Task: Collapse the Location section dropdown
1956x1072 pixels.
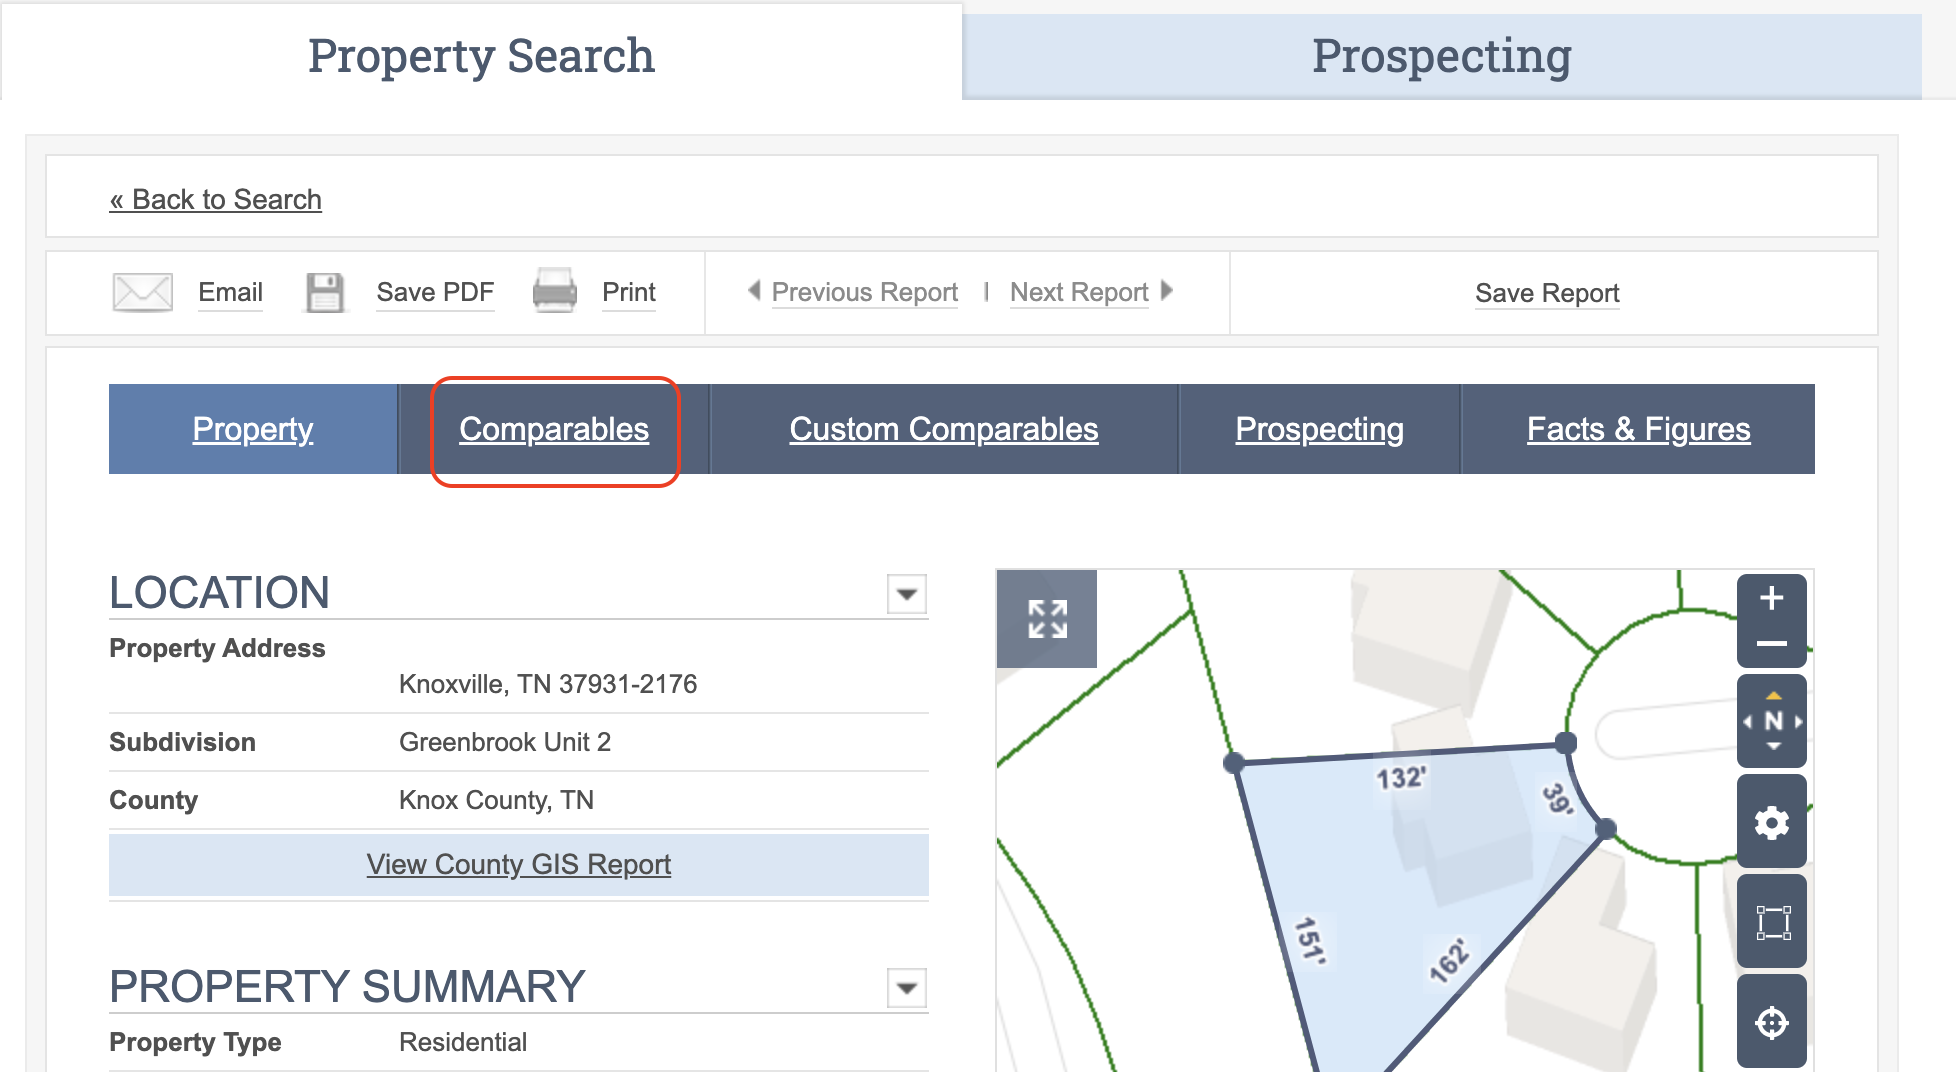Action: point(906,594)
